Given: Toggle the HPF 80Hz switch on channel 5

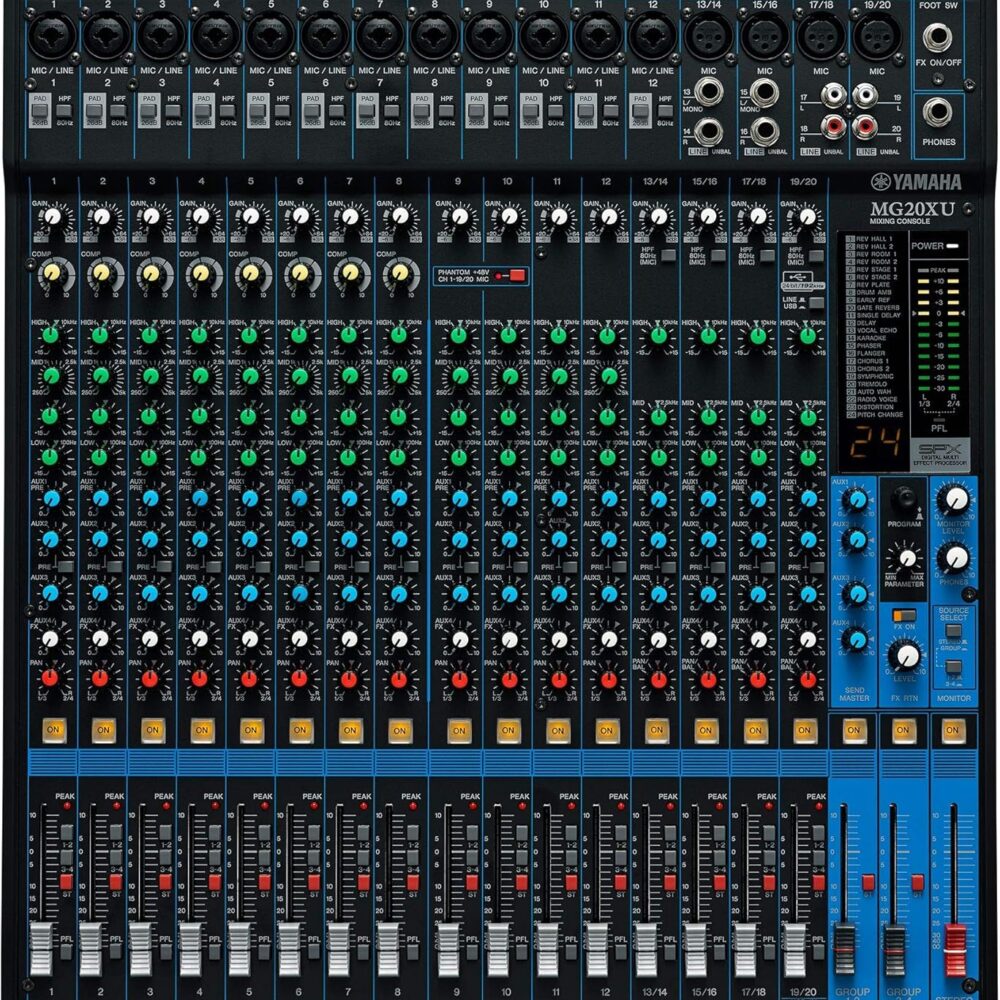Looking at the screenshot, I should coord(283,111).
